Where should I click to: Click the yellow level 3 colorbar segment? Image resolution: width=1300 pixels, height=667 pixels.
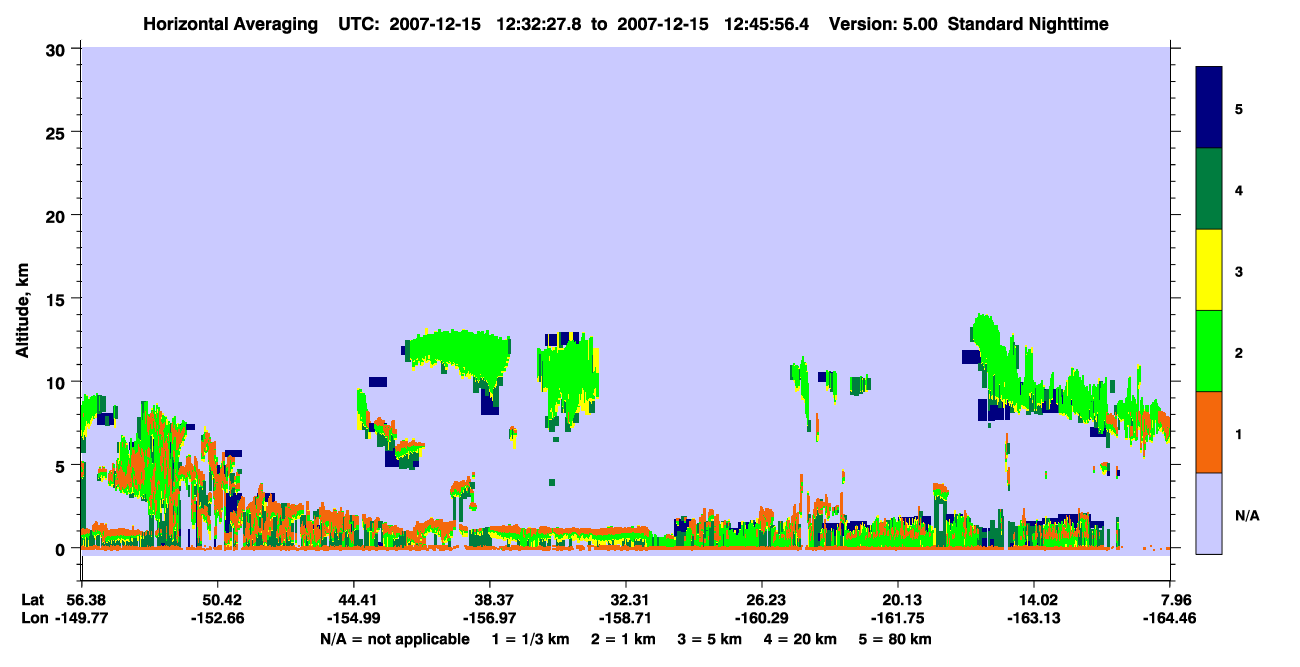point(1209,270)
